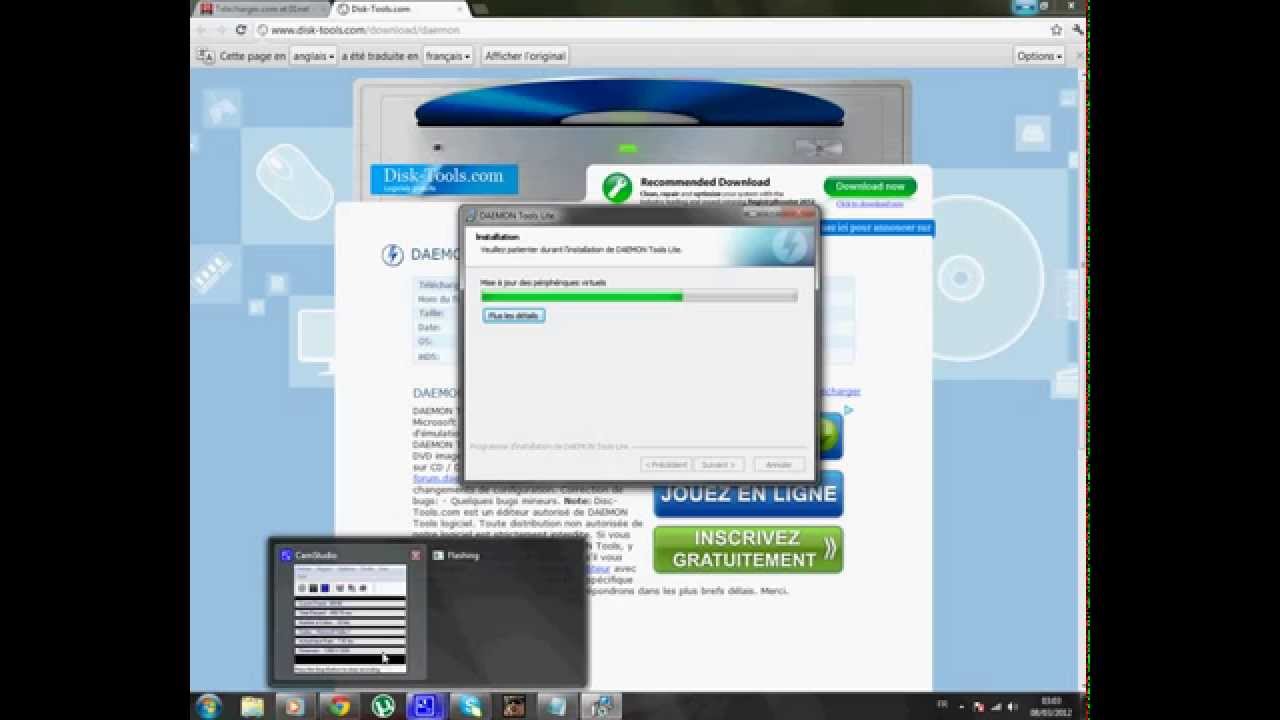Dismiss the translation bar with its X
Image resolution: width=1280 pixels, height=720 pixels.
pos(1080,56)
